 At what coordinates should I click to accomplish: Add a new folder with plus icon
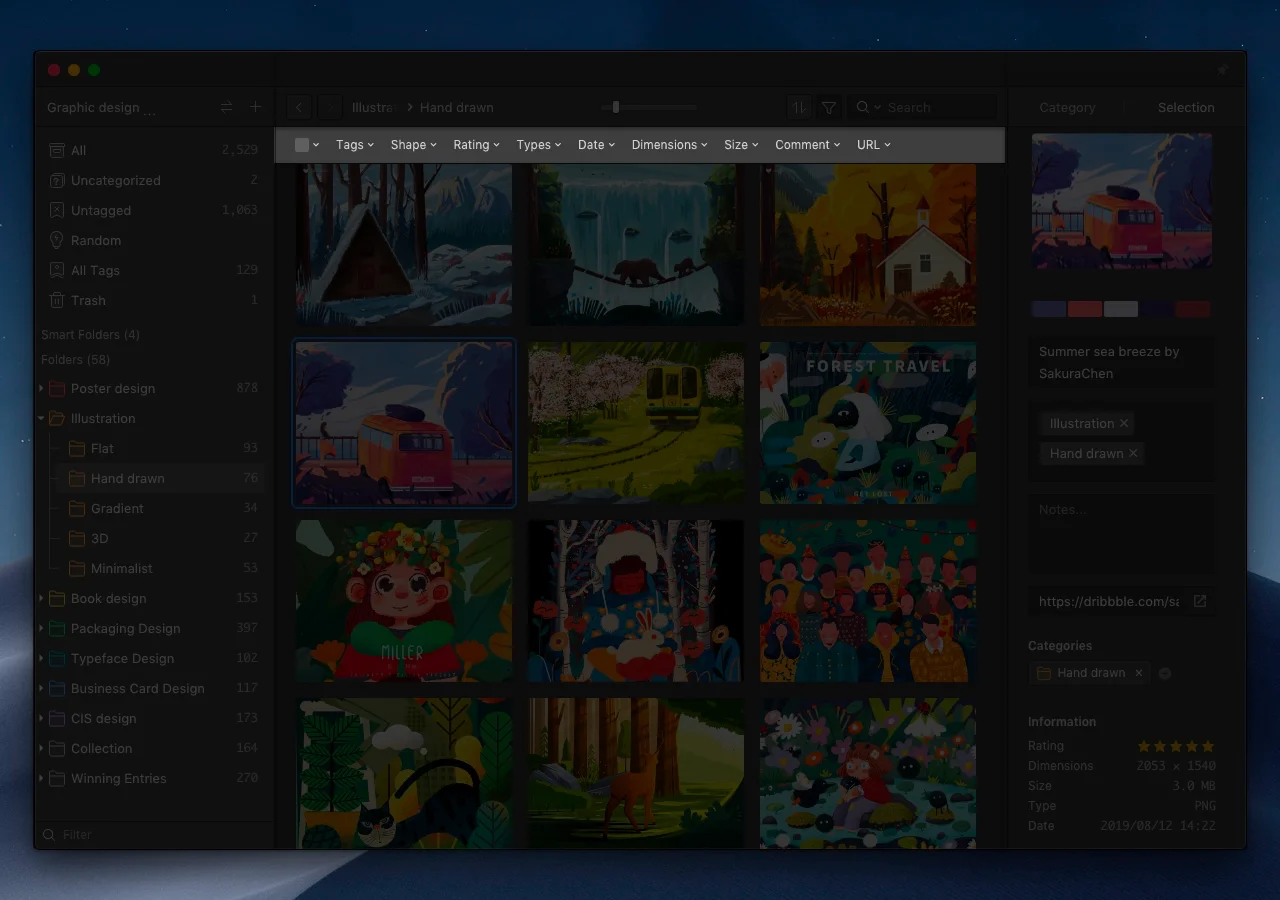pyautogui.click(x=255, y=107)
